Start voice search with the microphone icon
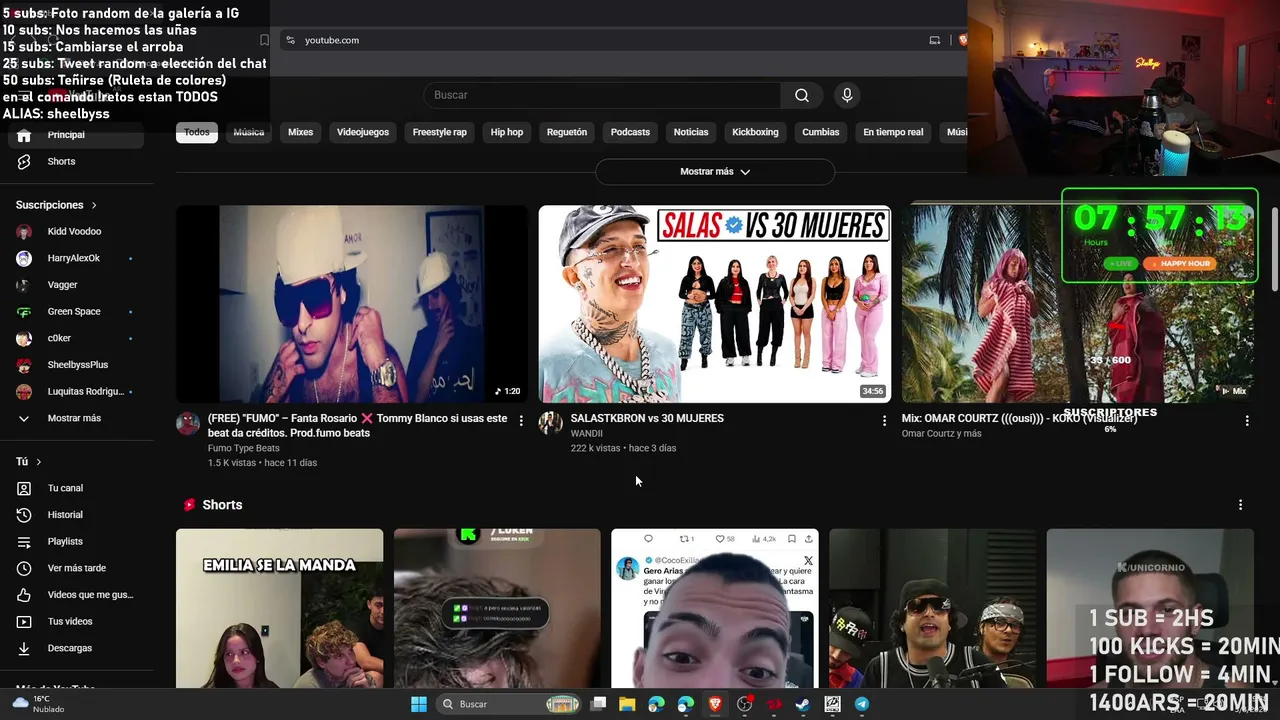The height and width of the screenshot is (720, 1280). coord(847,95)
